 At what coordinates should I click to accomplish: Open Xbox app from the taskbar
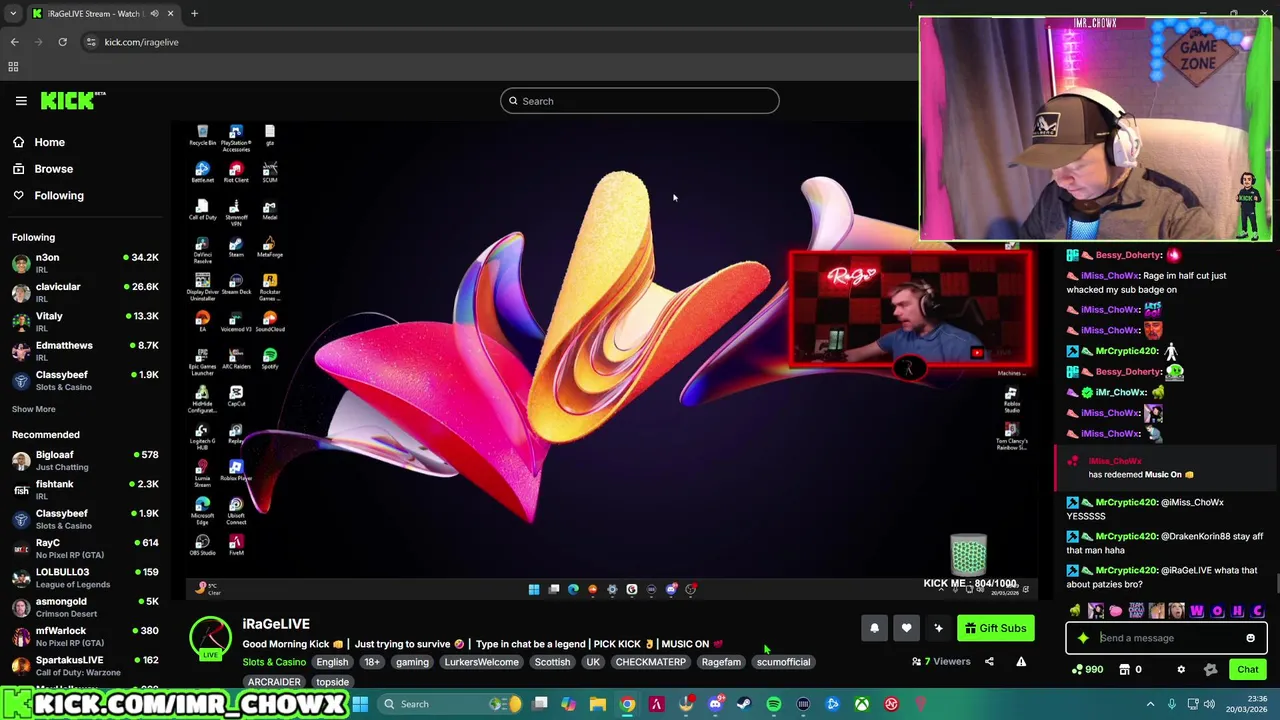coord(862,704)
